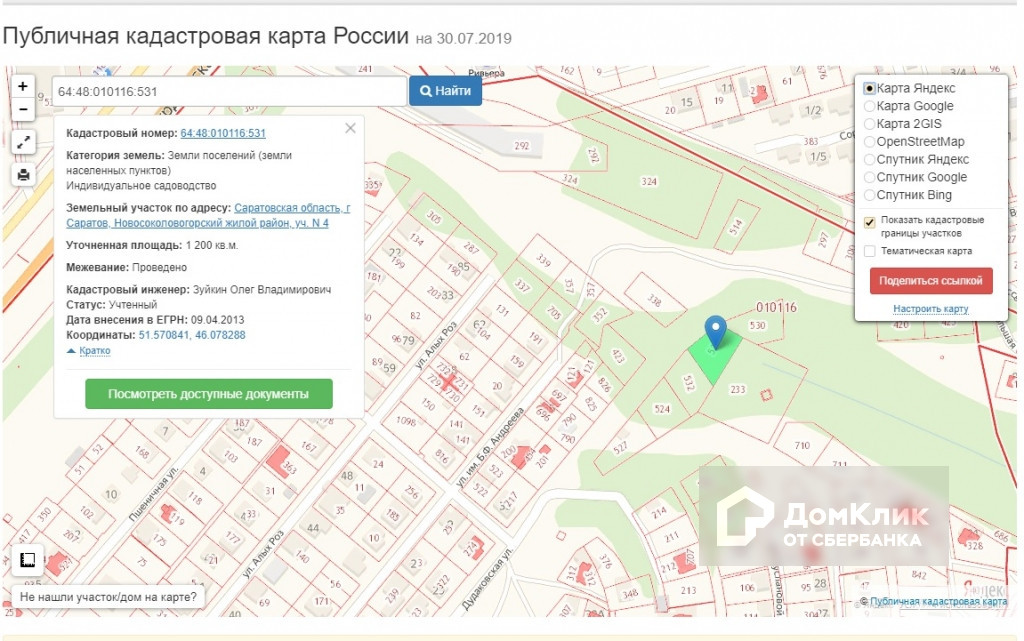1024x641 pixels.
Task: Click the Найти search button
Action: click(x=445, y=91)
